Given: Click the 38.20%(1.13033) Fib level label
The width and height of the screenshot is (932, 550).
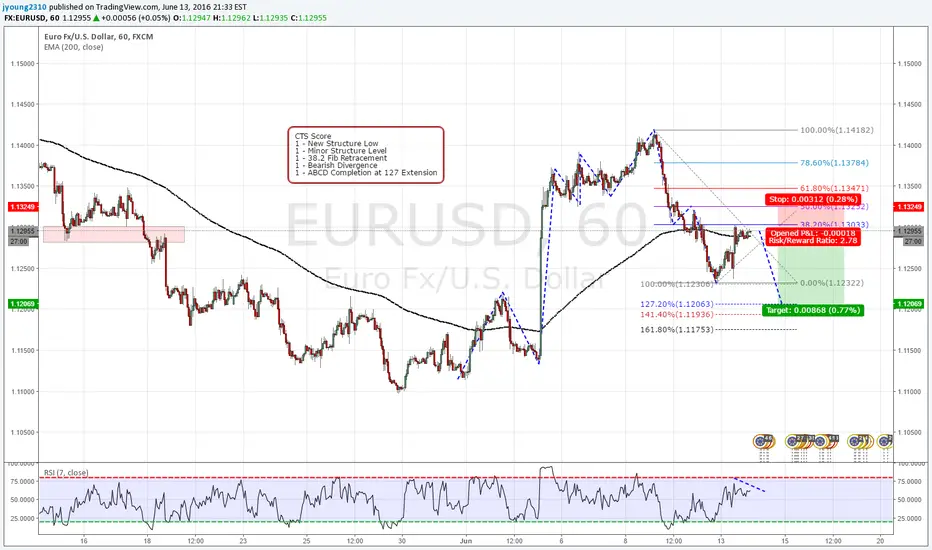Looking at the screenshot, I should [x=834, y=225].
